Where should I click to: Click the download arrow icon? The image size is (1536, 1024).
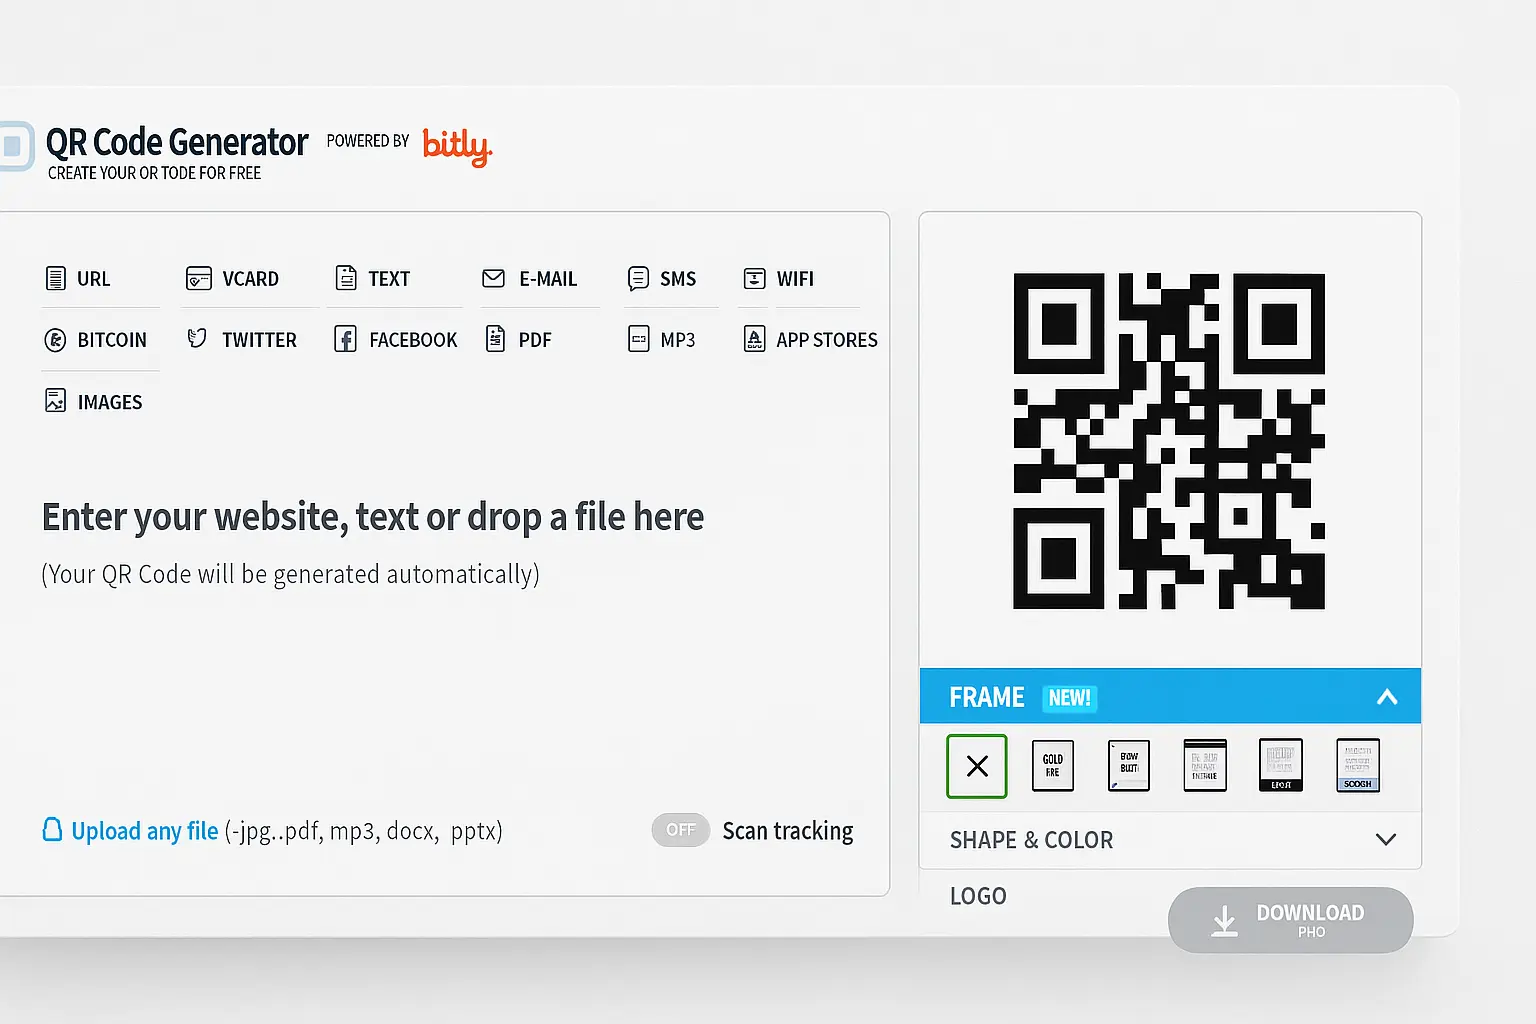1224,920
